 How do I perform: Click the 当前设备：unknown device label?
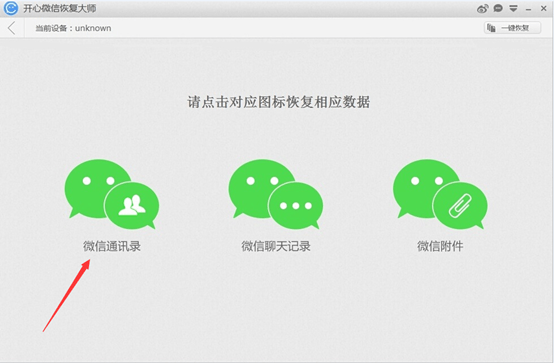click(x=73, y=28)
